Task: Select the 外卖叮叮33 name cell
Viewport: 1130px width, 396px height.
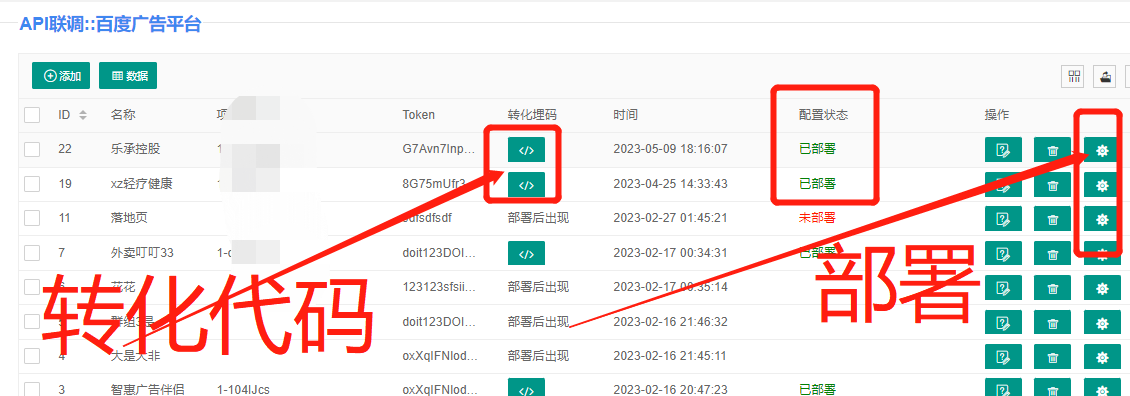Action: tap(142, 252)
